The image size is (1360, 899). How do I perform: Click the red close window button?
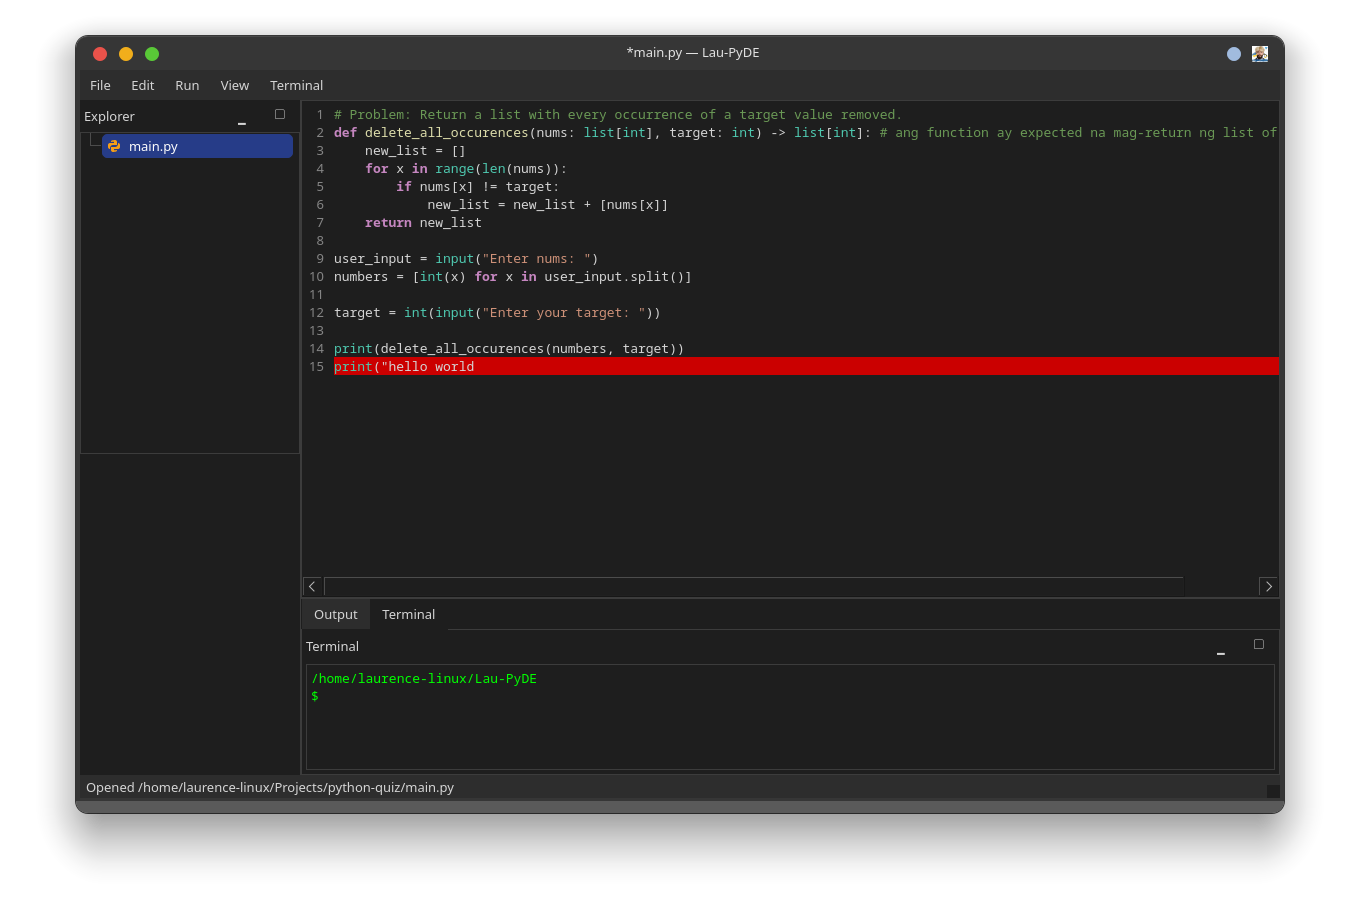[x=100, y=54]
